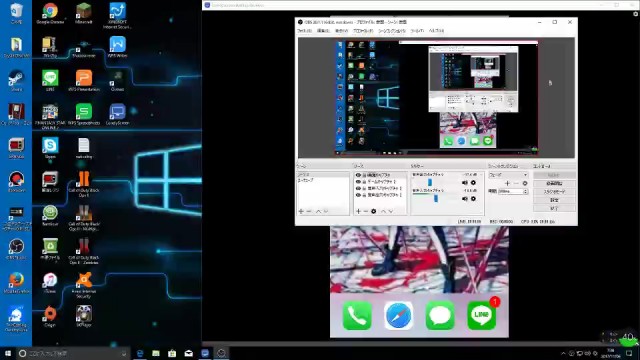Image resolution: width=640 pixels, height=360 pixels.
Task: Open settings gear for second mixer channel
Action: pyautogui.click(x=473, y=199)
